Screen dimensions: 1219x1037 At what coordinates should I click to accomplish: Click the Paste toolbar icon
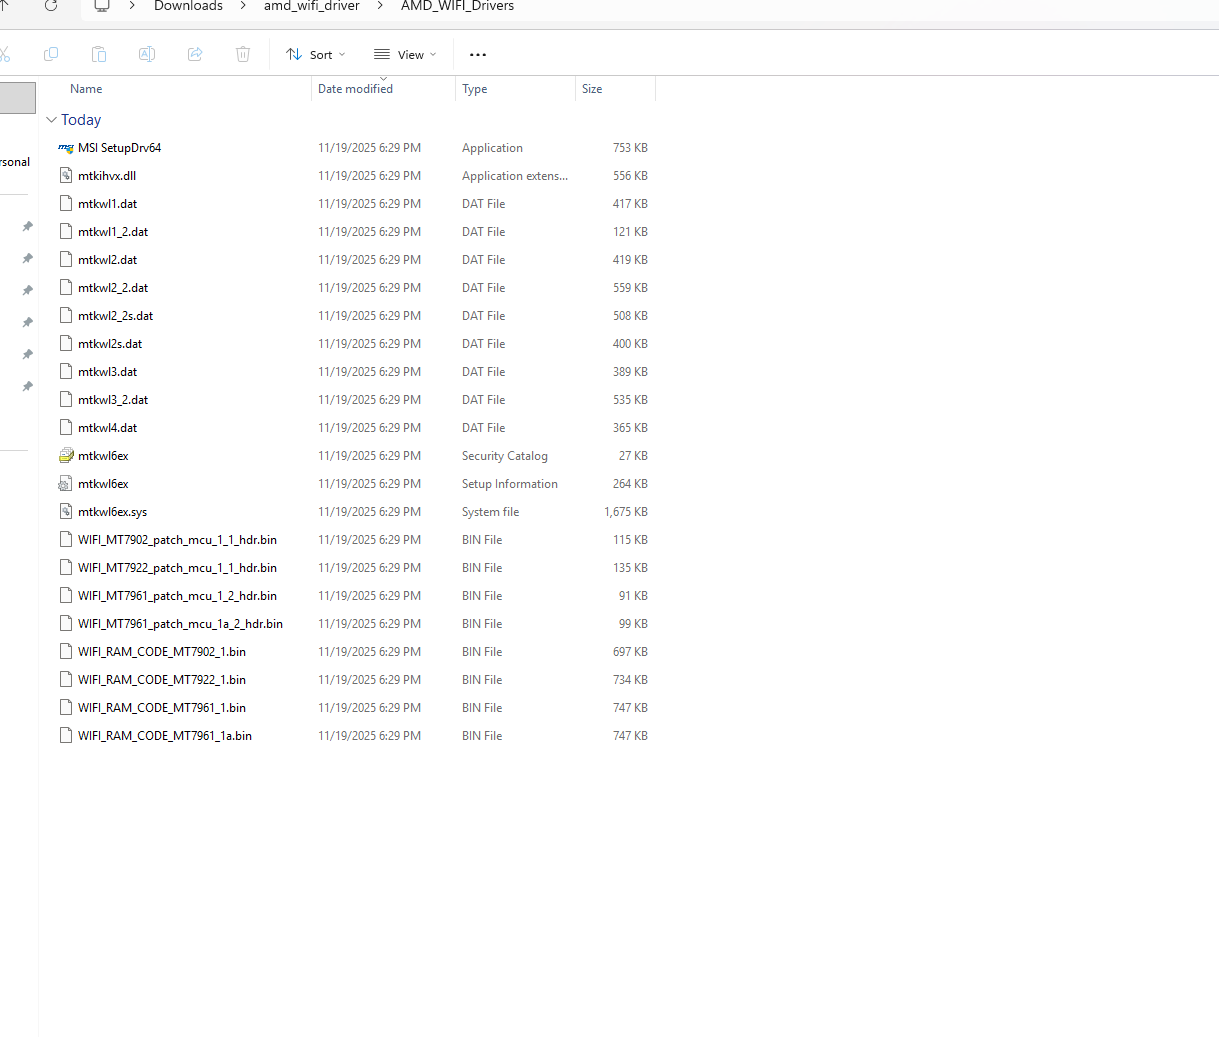(x=98, y=54)
